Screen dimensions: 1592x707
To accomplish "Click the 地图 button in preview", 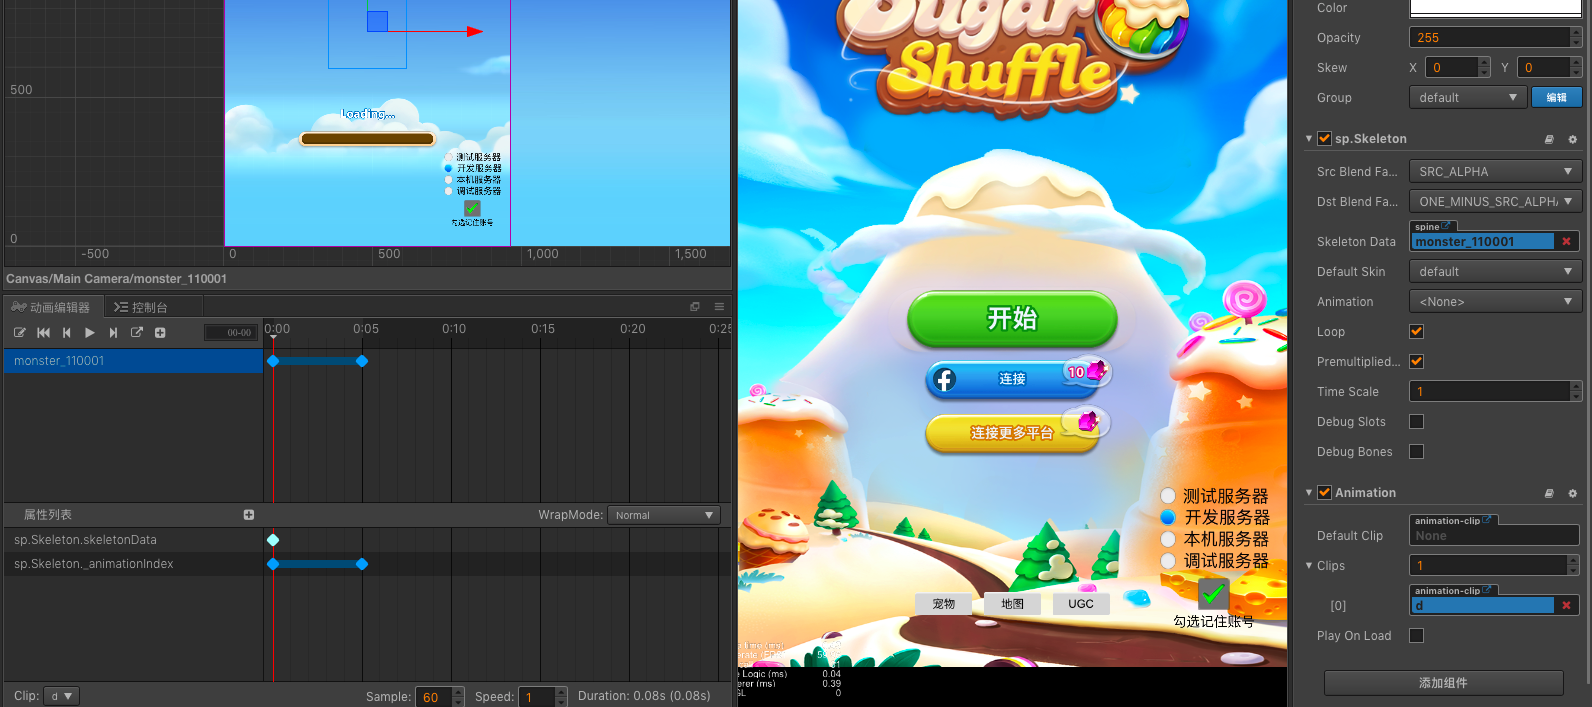I will [1012, 604].
